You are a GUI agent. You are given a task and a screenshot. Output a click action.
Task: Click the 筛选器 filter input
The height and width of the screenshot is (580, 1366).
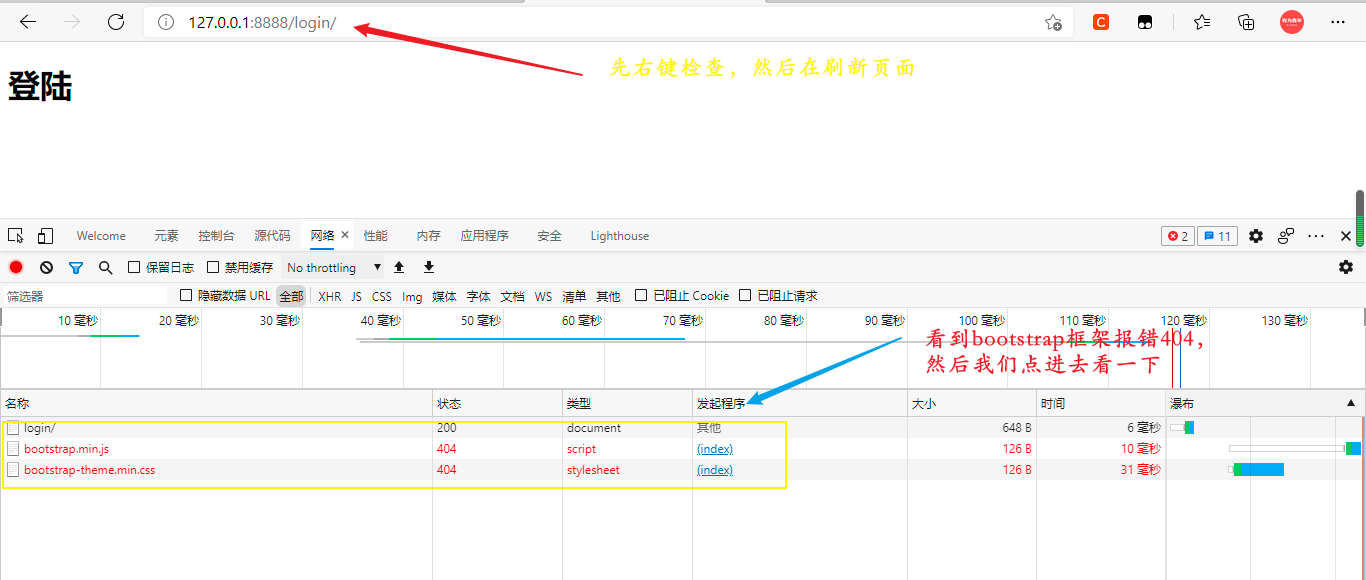(85, 296)
